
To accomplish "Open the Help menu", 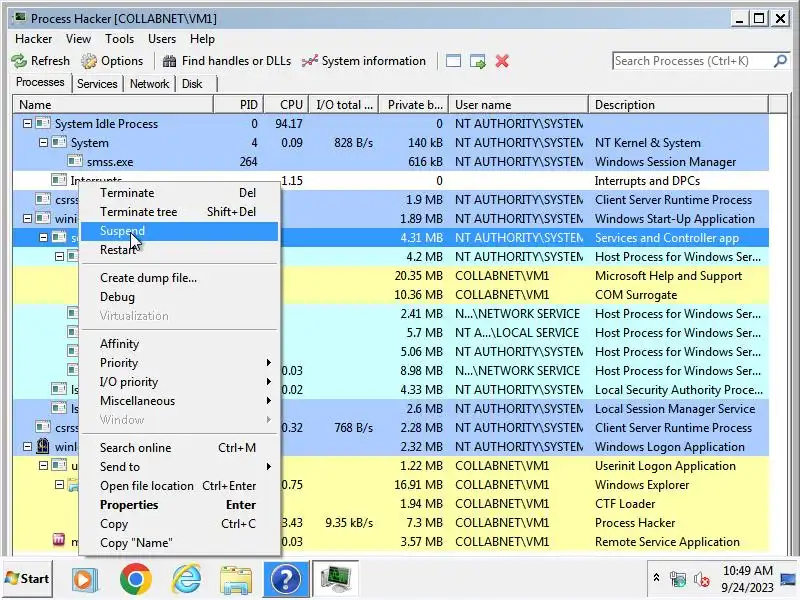I will tap(202, 39).
